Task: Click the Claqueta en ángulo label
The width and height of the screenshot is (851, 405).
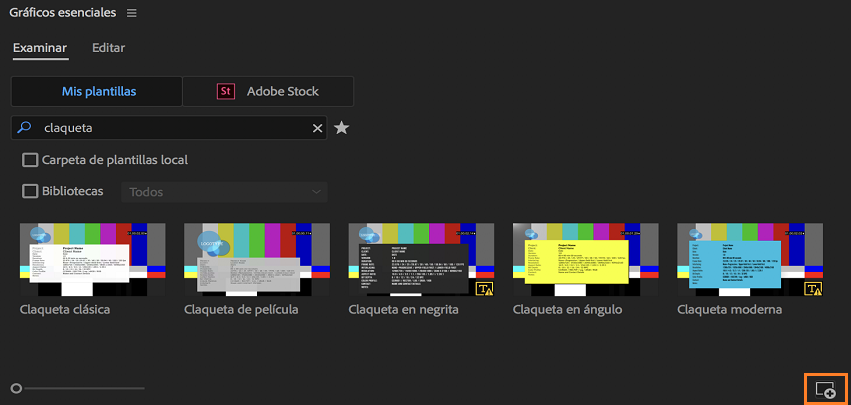Action: [x=567, y=310]
